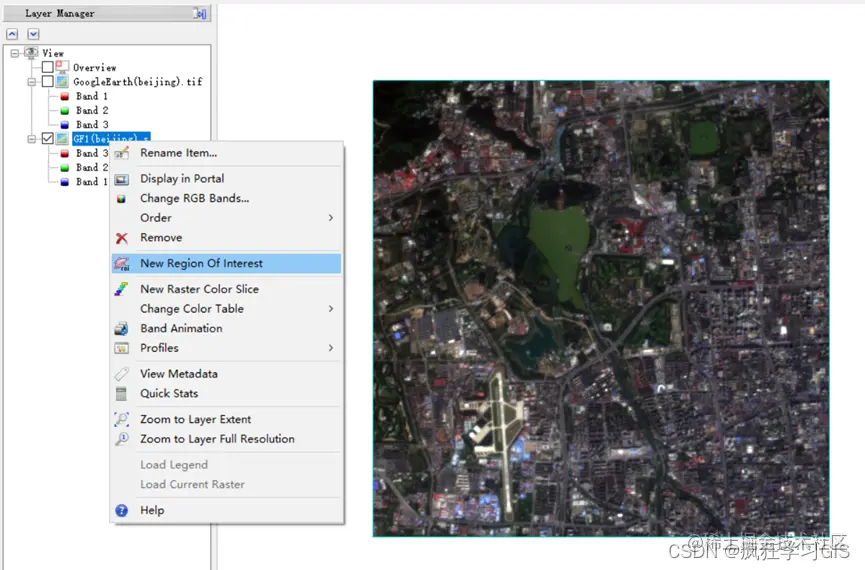
Task: Click the Raster Color Slice rainbow icon
Action: pos(121,289)
